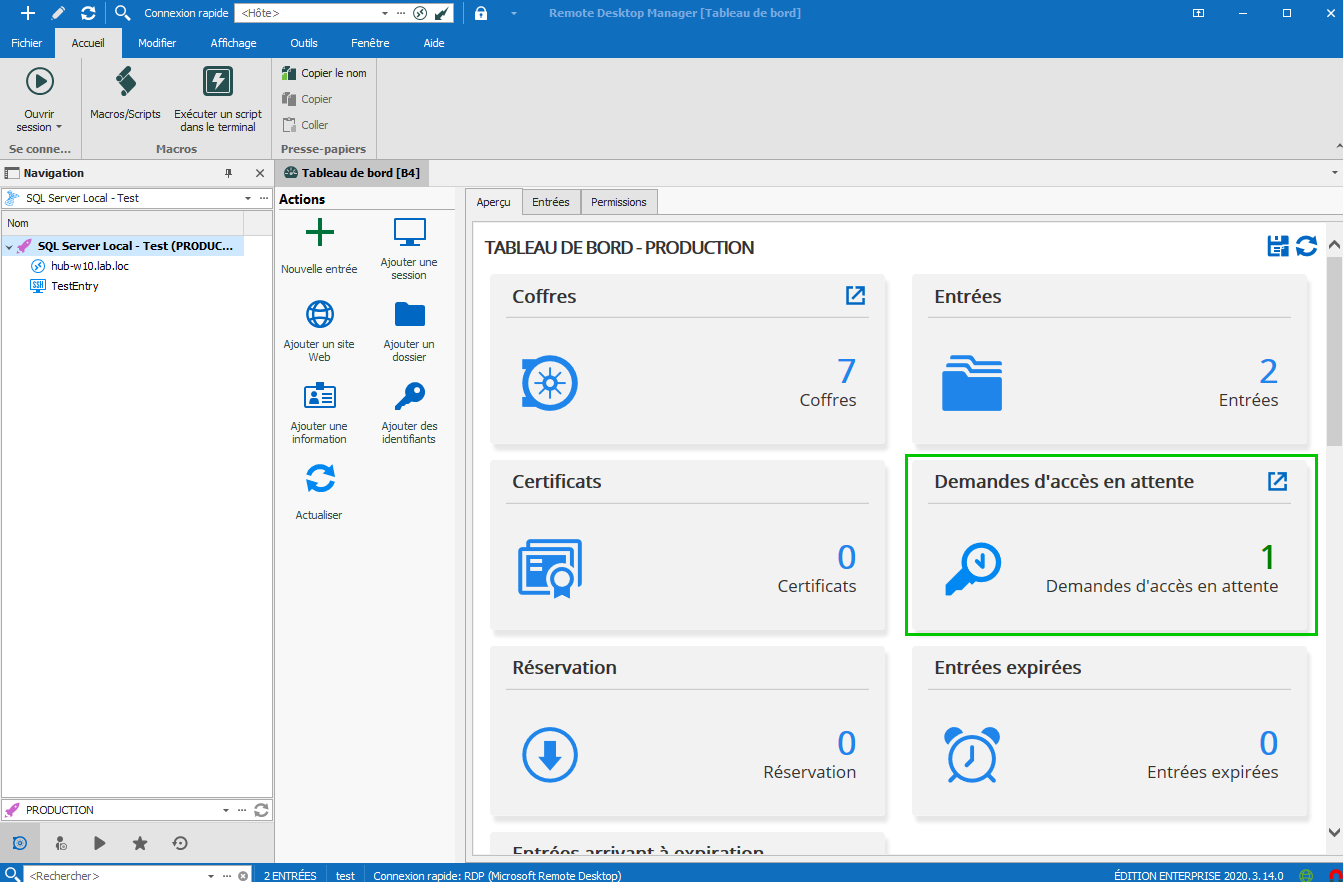Click Ajouter une session monitor icon

click(x=409, y=232)
